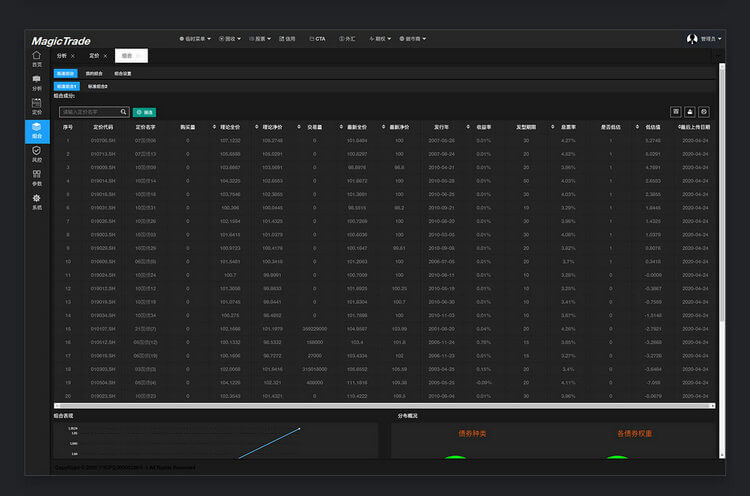Select the blue 标准组合 sub-tab
Image resolution: width=750 pixels, height=496 pixels.
coord(66,74)
